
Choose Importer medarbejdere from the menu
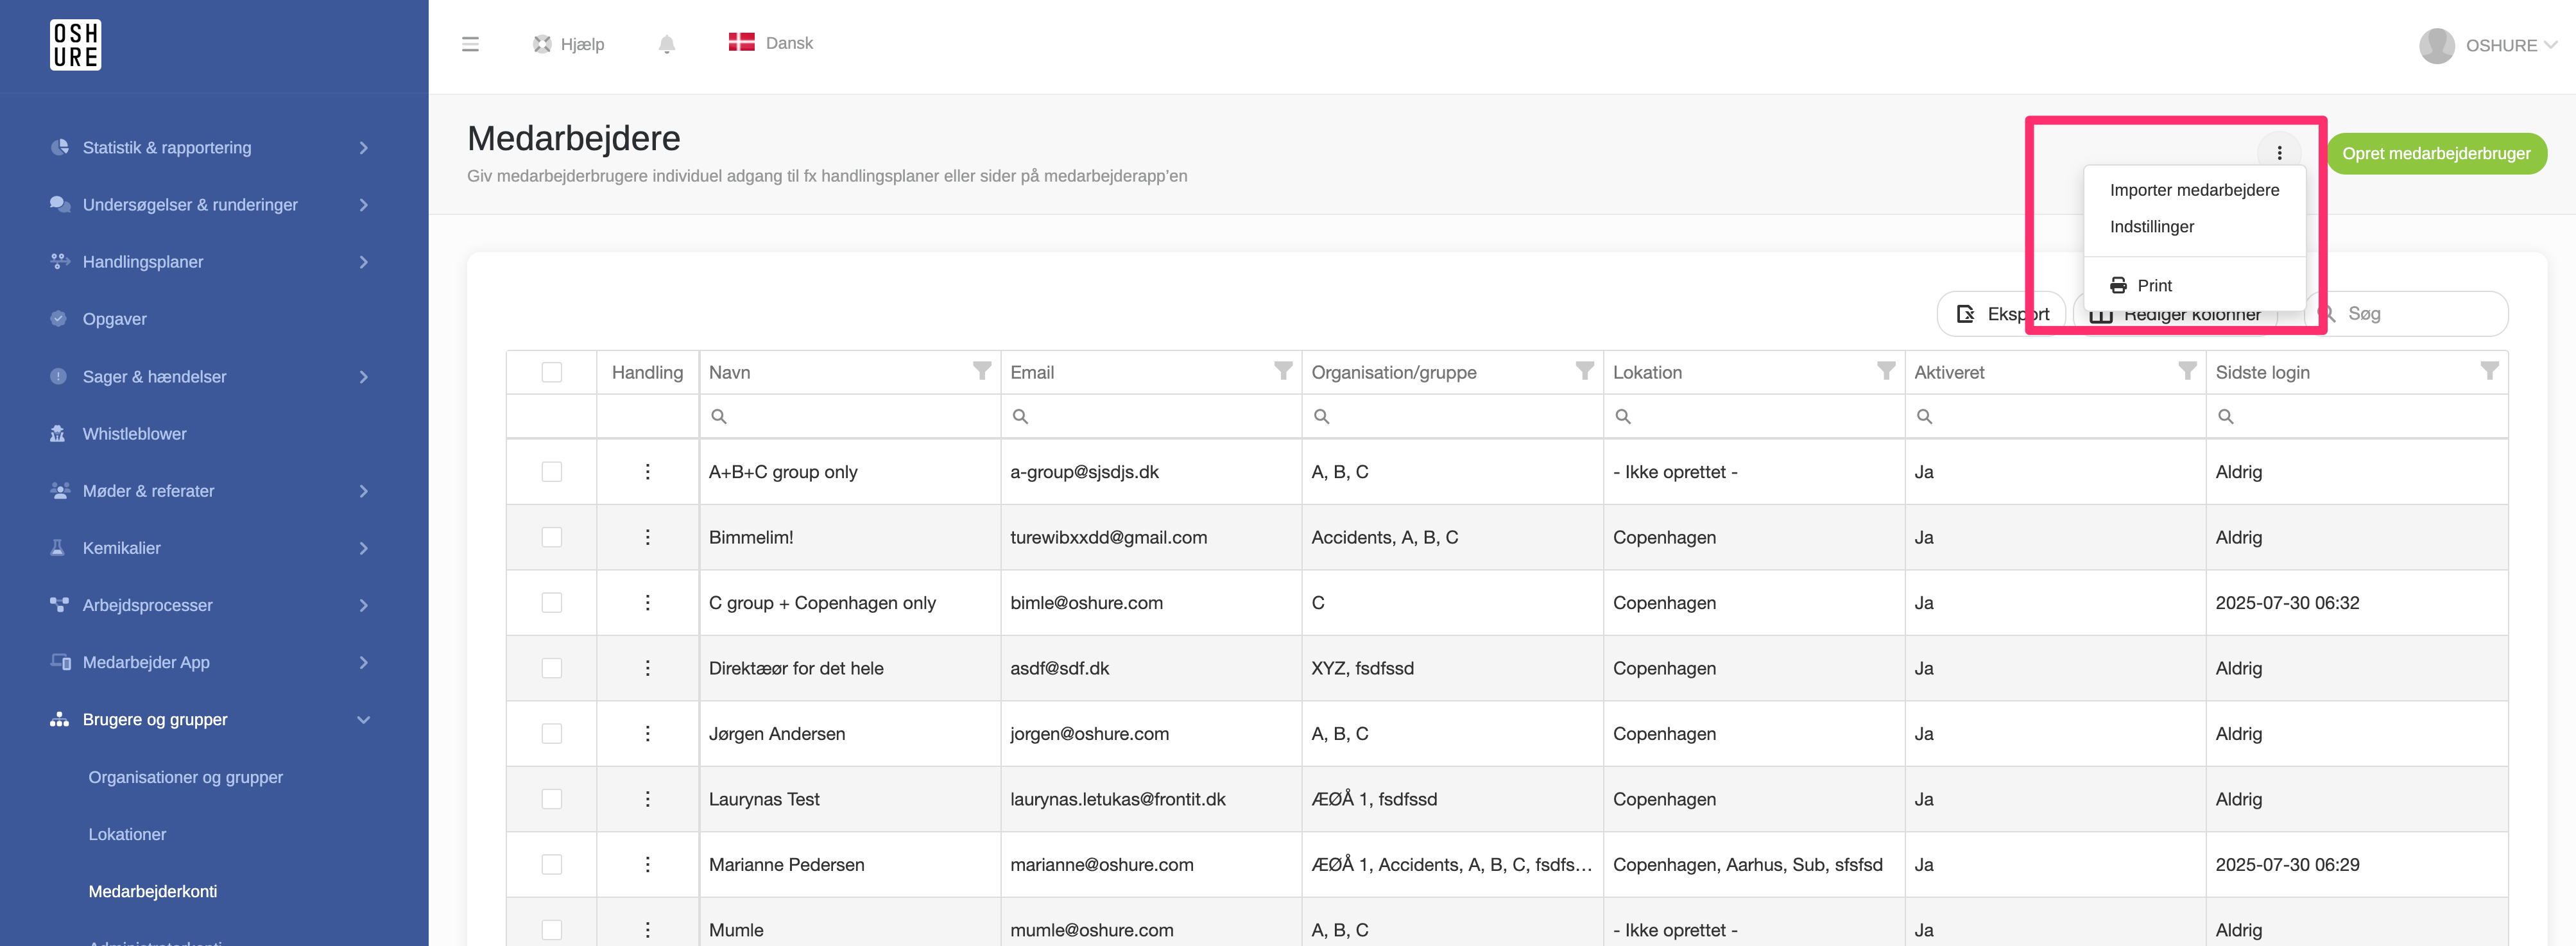[2194, 190]
